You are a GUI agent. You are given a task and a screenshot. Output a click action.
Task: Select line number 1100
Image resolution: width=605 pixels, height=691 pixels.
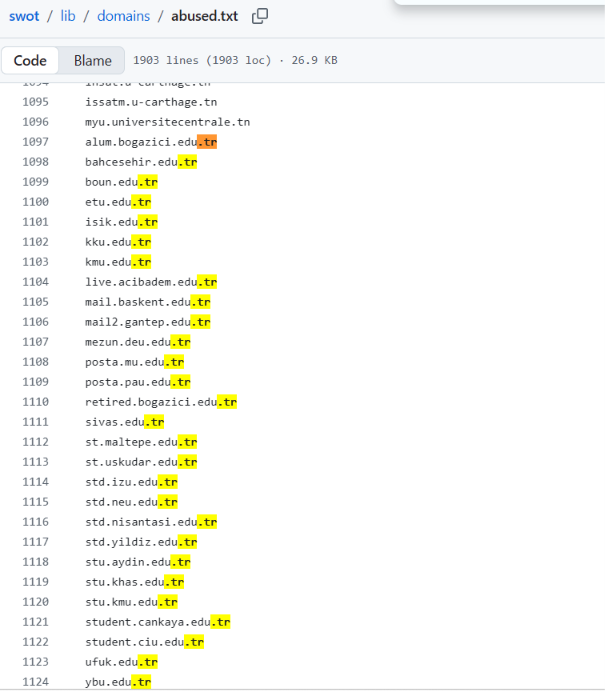36,202
